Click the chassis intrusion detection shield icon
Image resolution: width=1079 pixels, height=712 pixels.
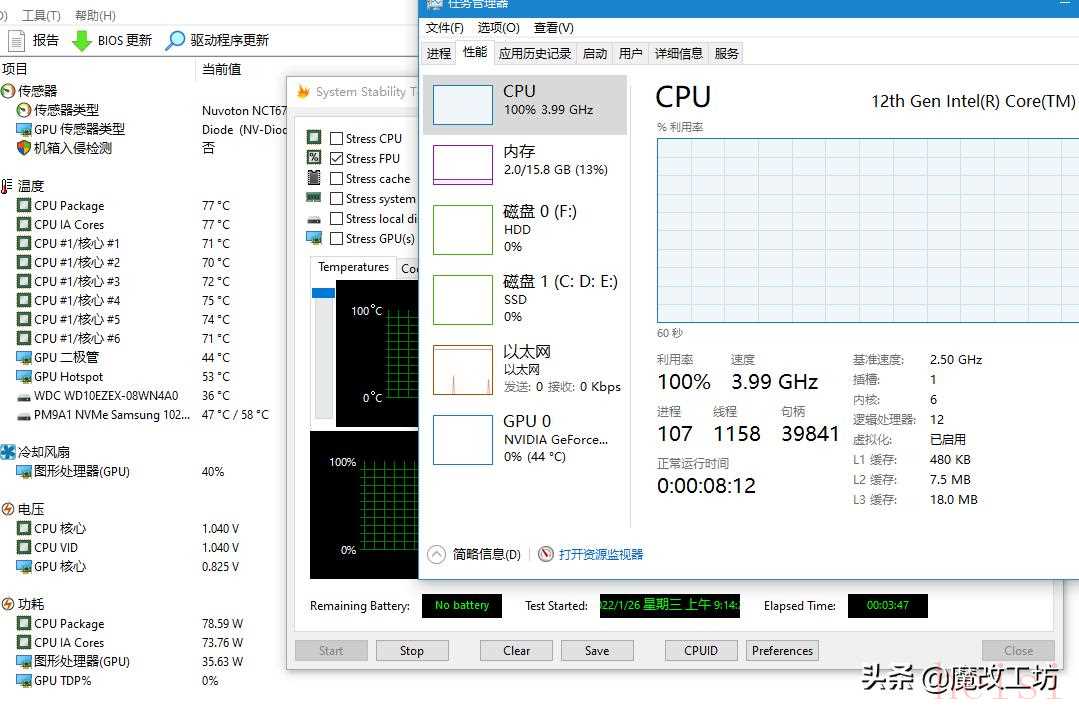24,148
